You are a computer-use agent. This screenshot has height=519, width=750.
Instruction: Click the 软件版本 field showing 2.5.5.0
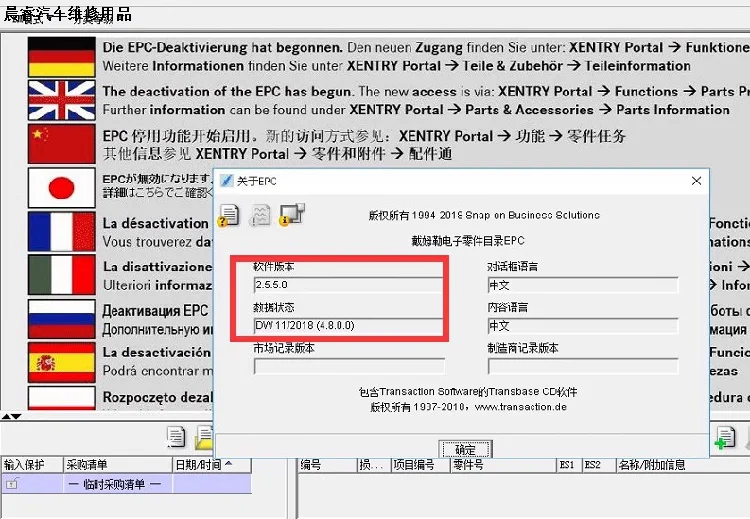[349, 285]
